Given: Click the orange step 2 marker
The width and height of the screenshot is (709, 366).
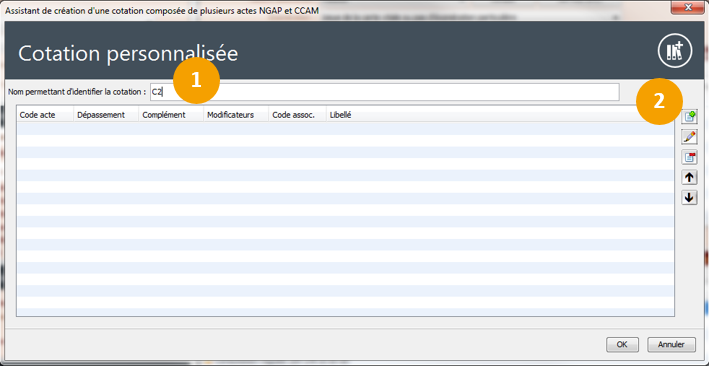Looking at the screenshot, I should [659, 101].
